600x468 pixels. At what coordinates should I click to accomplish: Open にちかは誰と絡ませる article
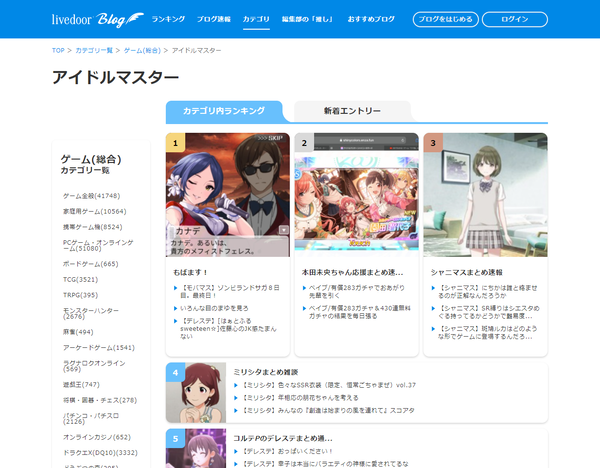point(488,292)
